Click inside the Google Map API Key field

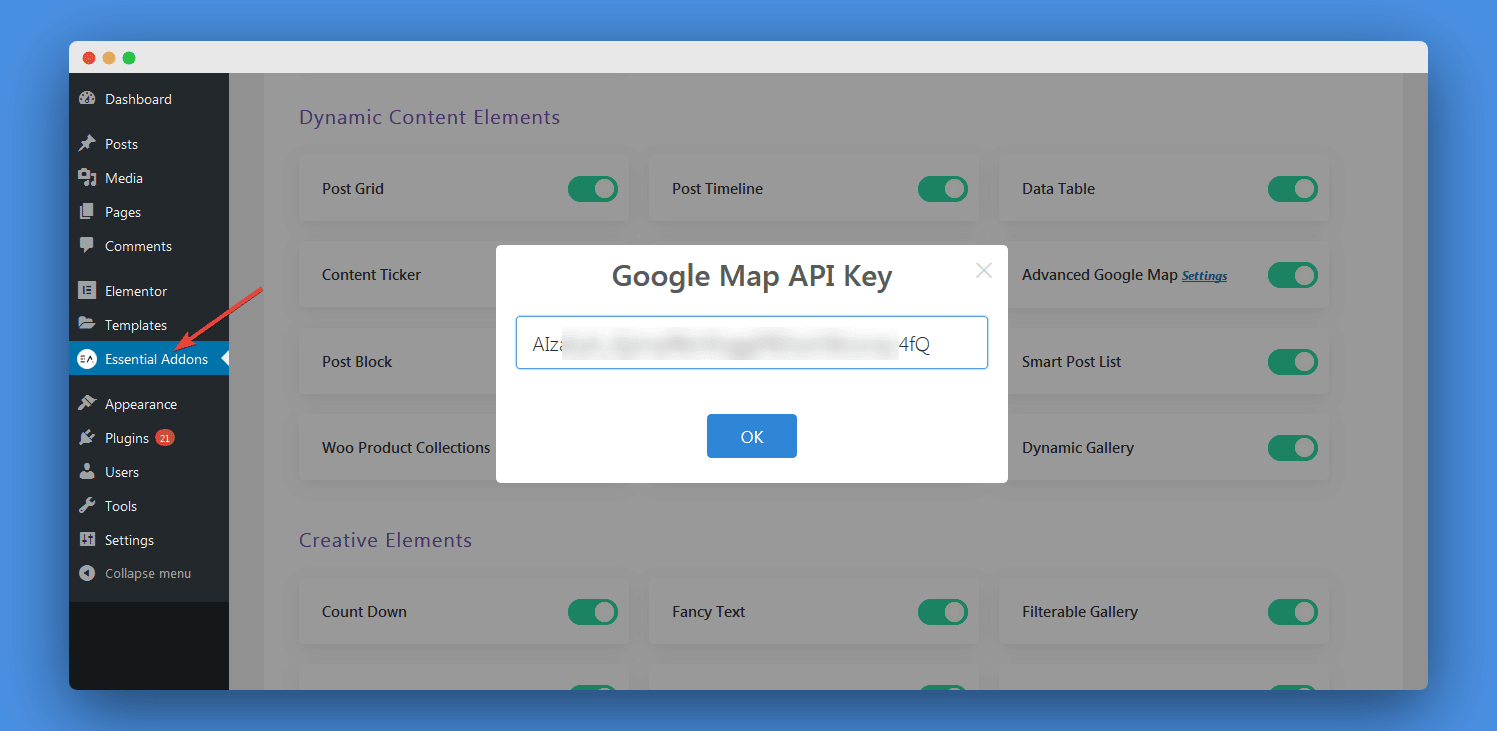point(751,342)
